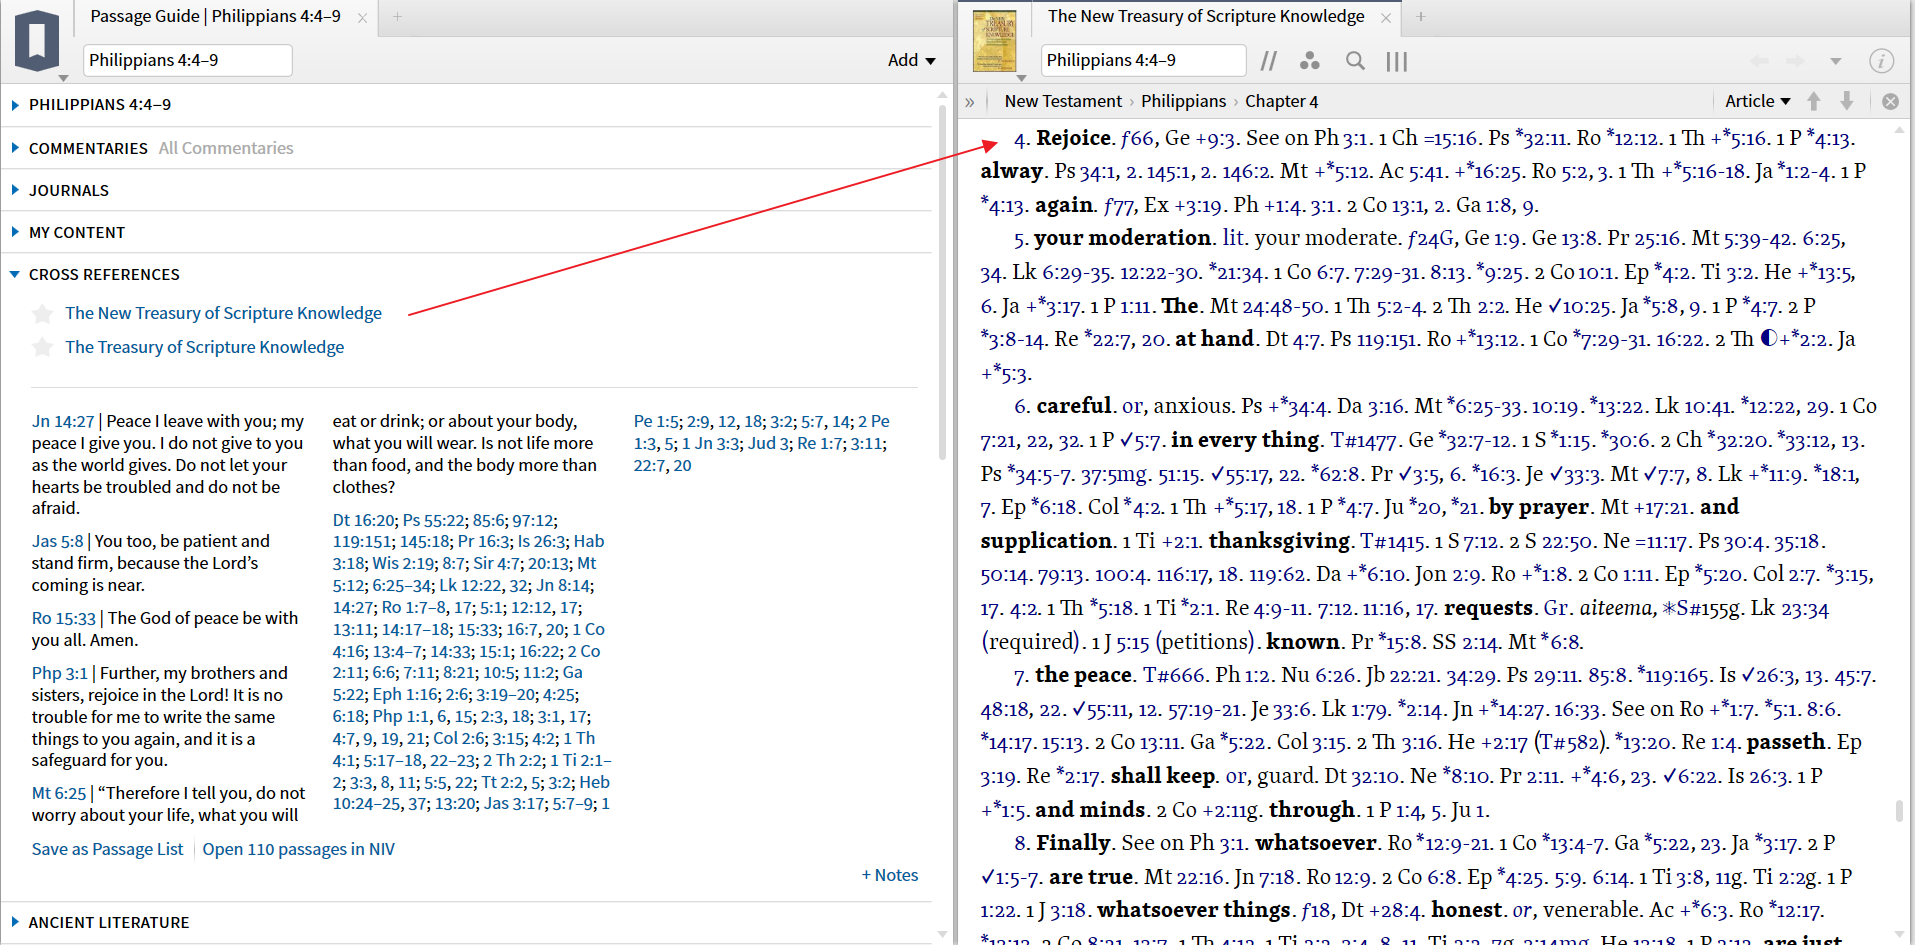The height and width of the screenshot is (945, 1915).
Task: Open Hab 3:18 reference link
Action: pyautogui.click(x=468, y=552)
